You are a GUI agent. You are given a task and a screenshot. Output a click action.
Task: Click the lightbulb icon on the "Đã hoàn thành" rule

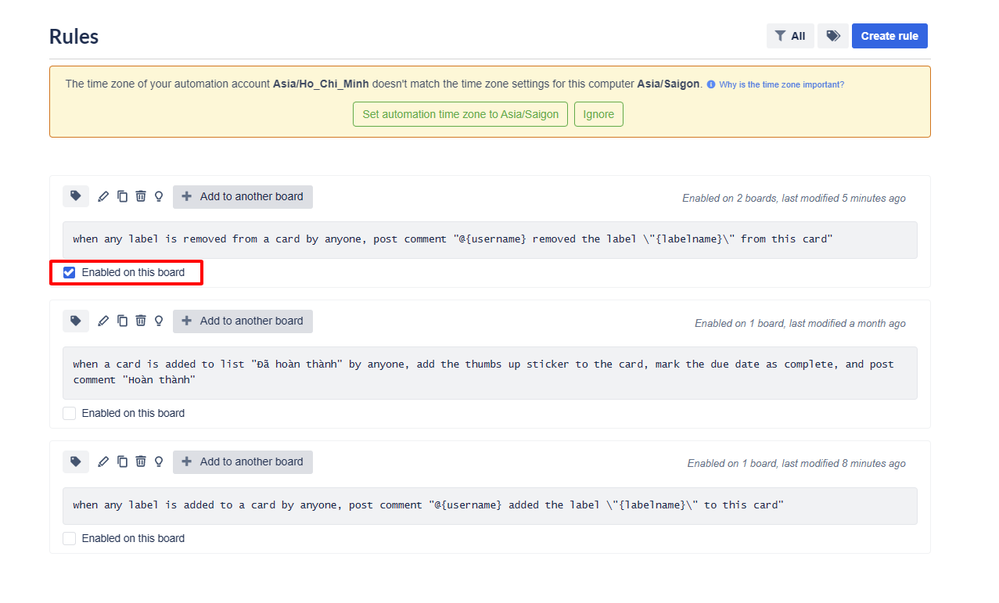tap(159, 321)
